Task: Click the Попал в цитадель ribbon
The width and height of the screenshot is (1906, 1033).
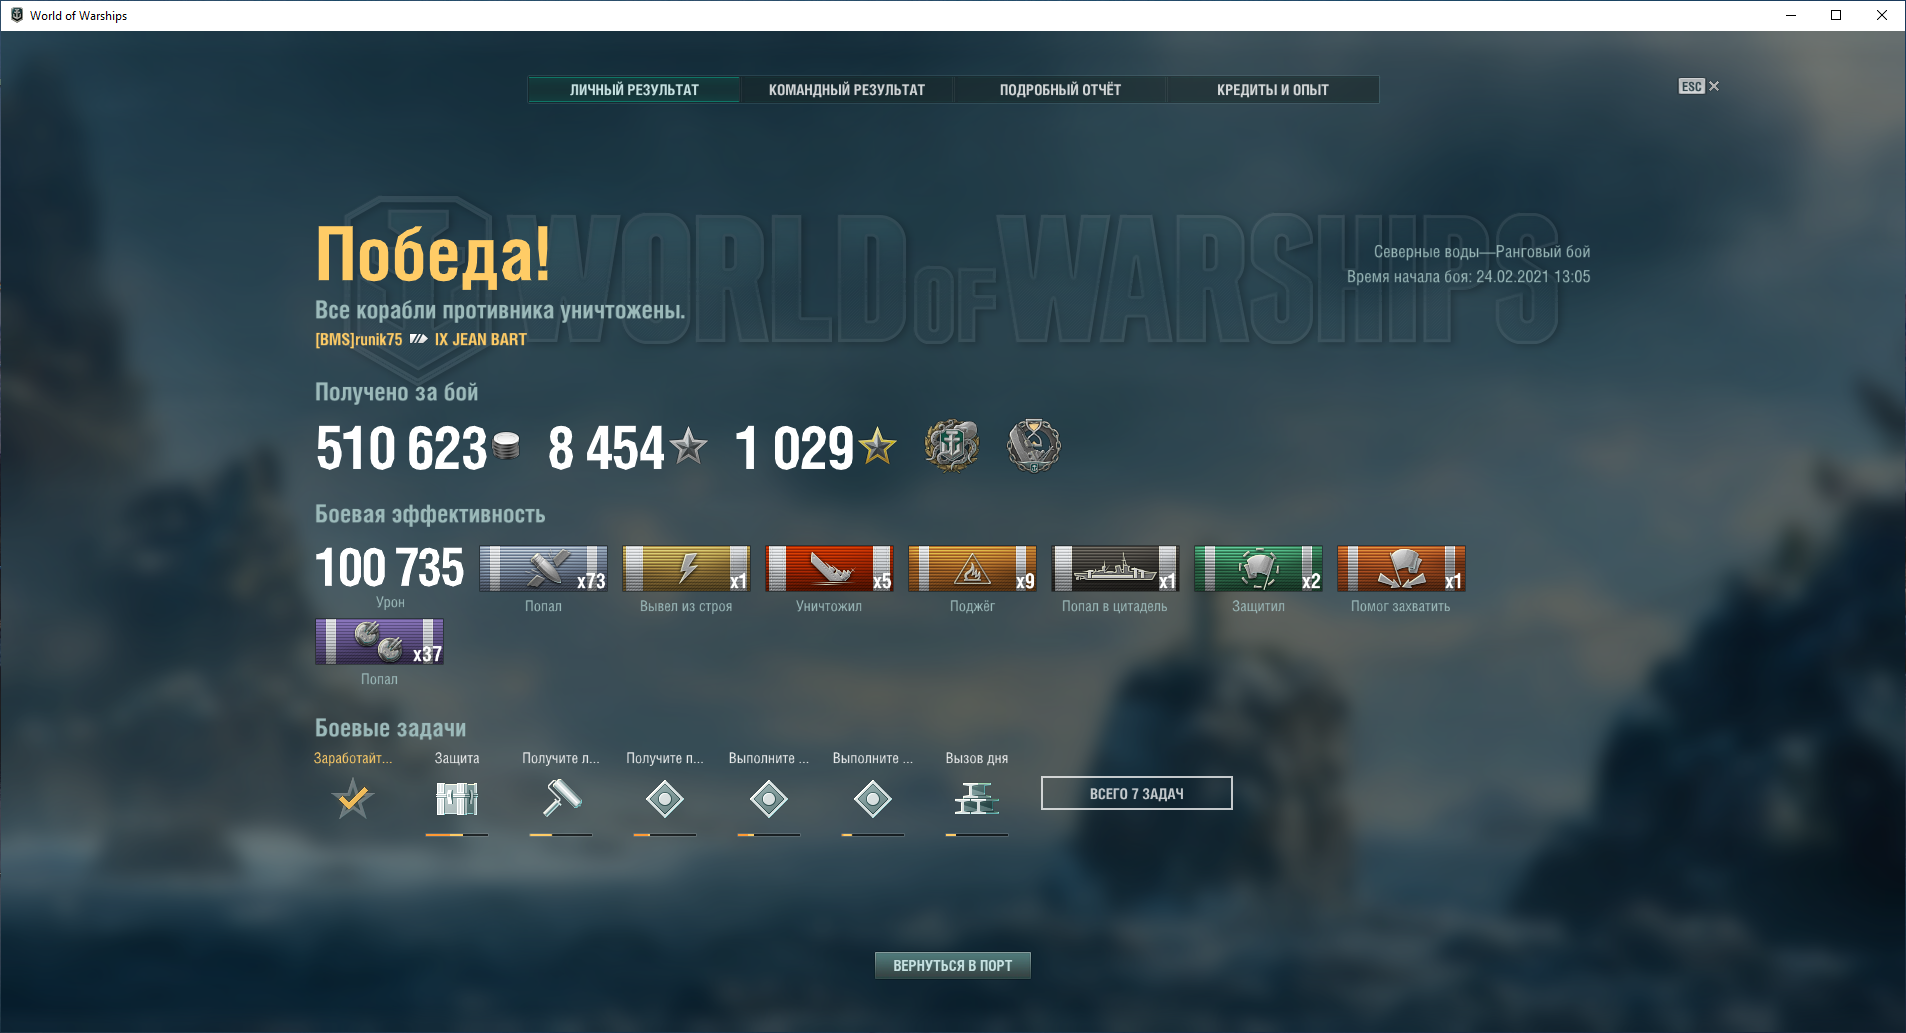Action: tap(1115, 568)
